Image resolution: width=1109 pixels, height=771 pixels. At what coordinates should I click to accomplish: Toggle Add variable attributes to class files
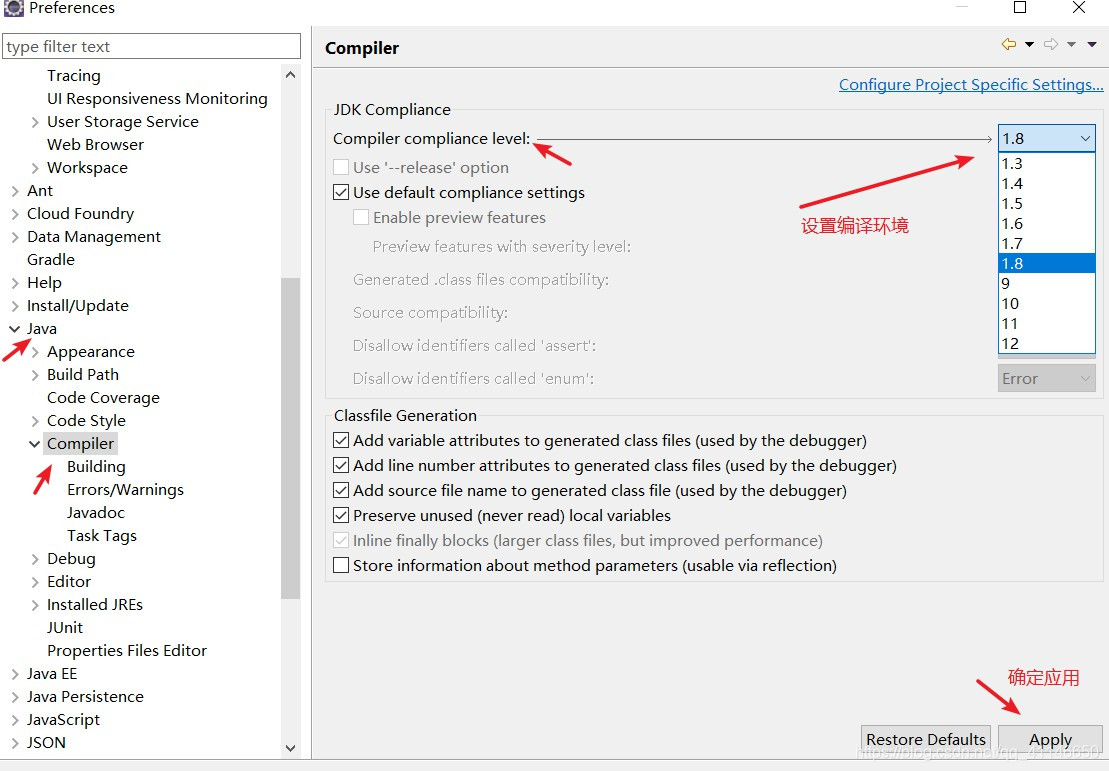pyautogui.click(x=341, y=440)
